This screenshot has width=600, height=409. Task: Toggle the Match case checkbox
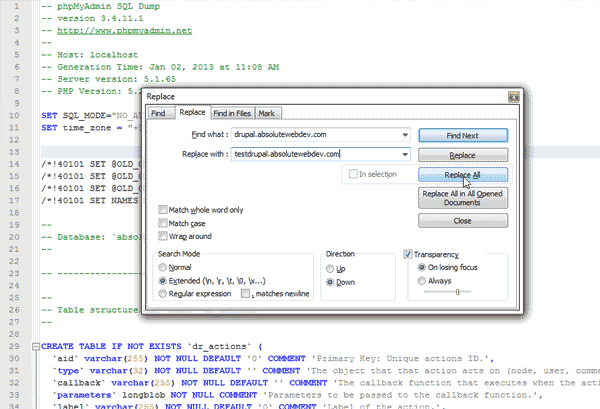(x=163, y=223)
